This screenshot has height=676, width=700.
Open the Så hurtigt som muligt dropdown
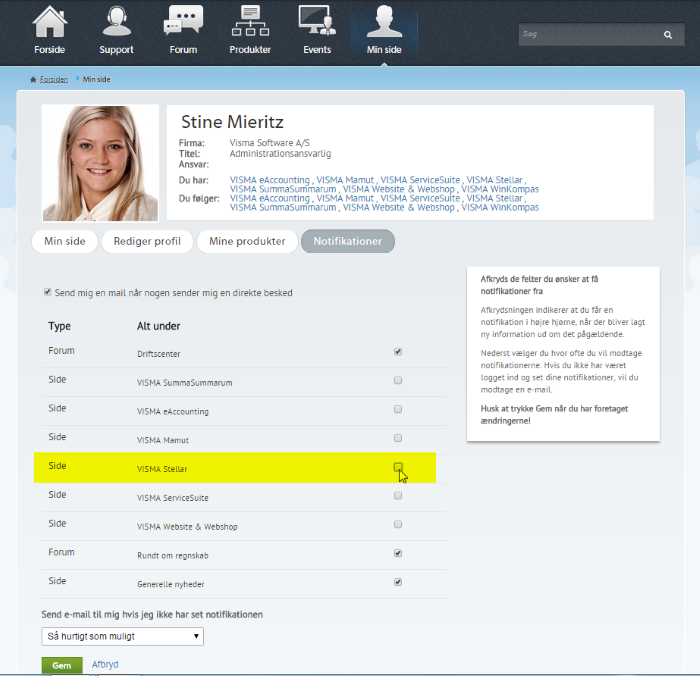pos(123,636)
